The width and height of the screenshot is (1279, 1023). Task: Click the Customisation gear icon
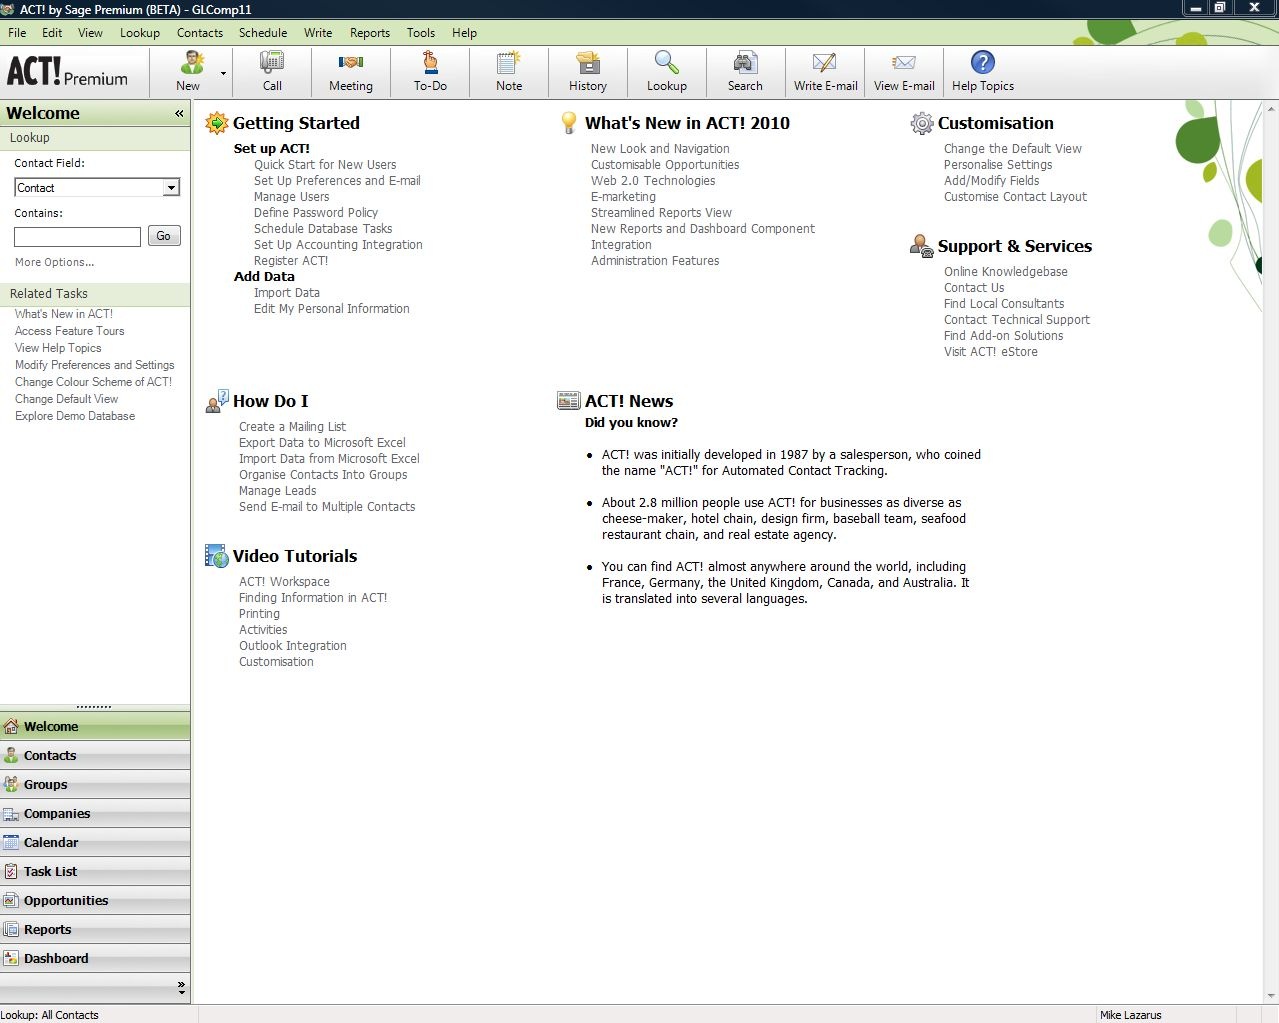coord(921,123)
